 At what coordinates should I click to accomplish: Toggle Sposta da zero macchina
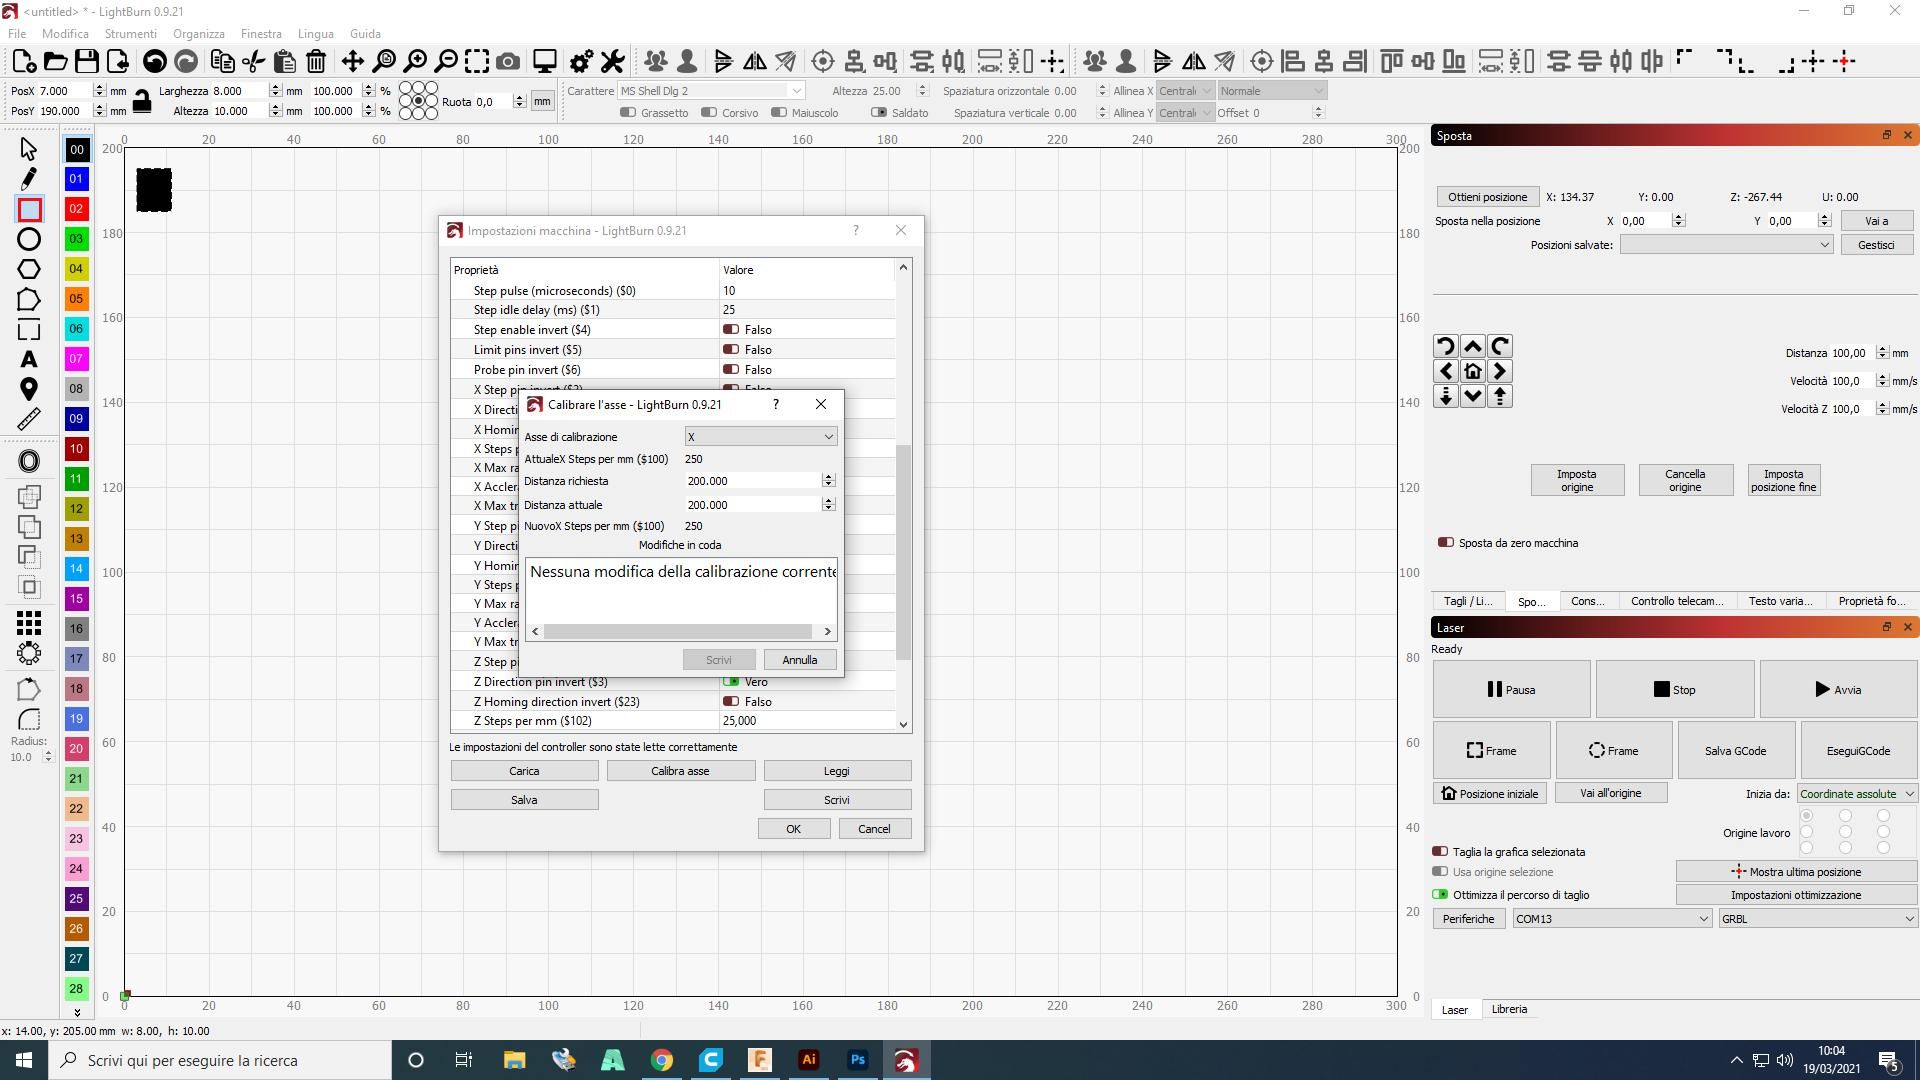tap(1446, 542)
